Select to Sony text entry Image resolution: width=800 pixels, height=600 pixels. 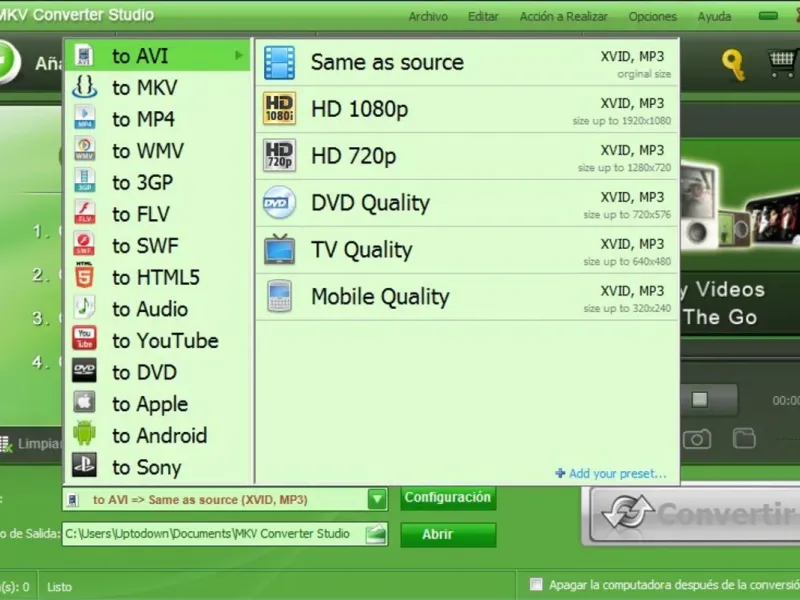146,467
